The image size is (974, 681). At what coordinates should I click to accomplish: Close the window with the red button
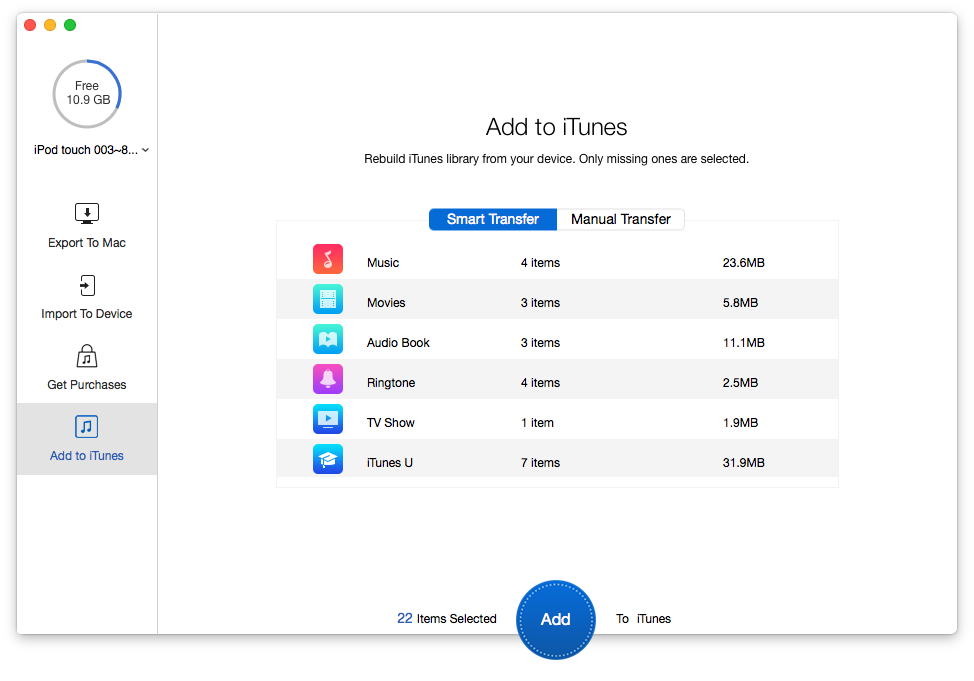(x=30, y=25)
